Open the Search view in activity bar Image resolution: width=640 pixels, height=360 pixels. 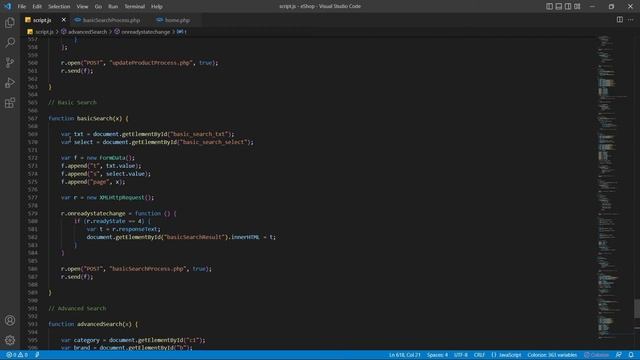pos(10,42)
